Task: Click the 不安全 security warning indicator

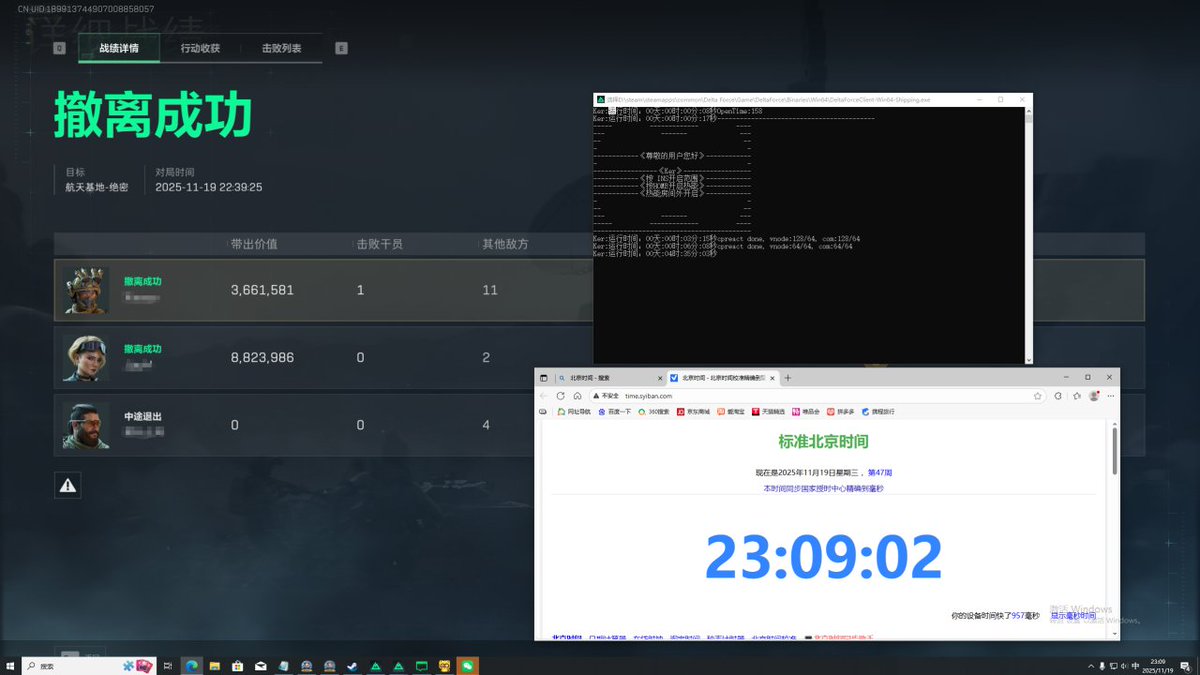Action: (x=607, y=396)
